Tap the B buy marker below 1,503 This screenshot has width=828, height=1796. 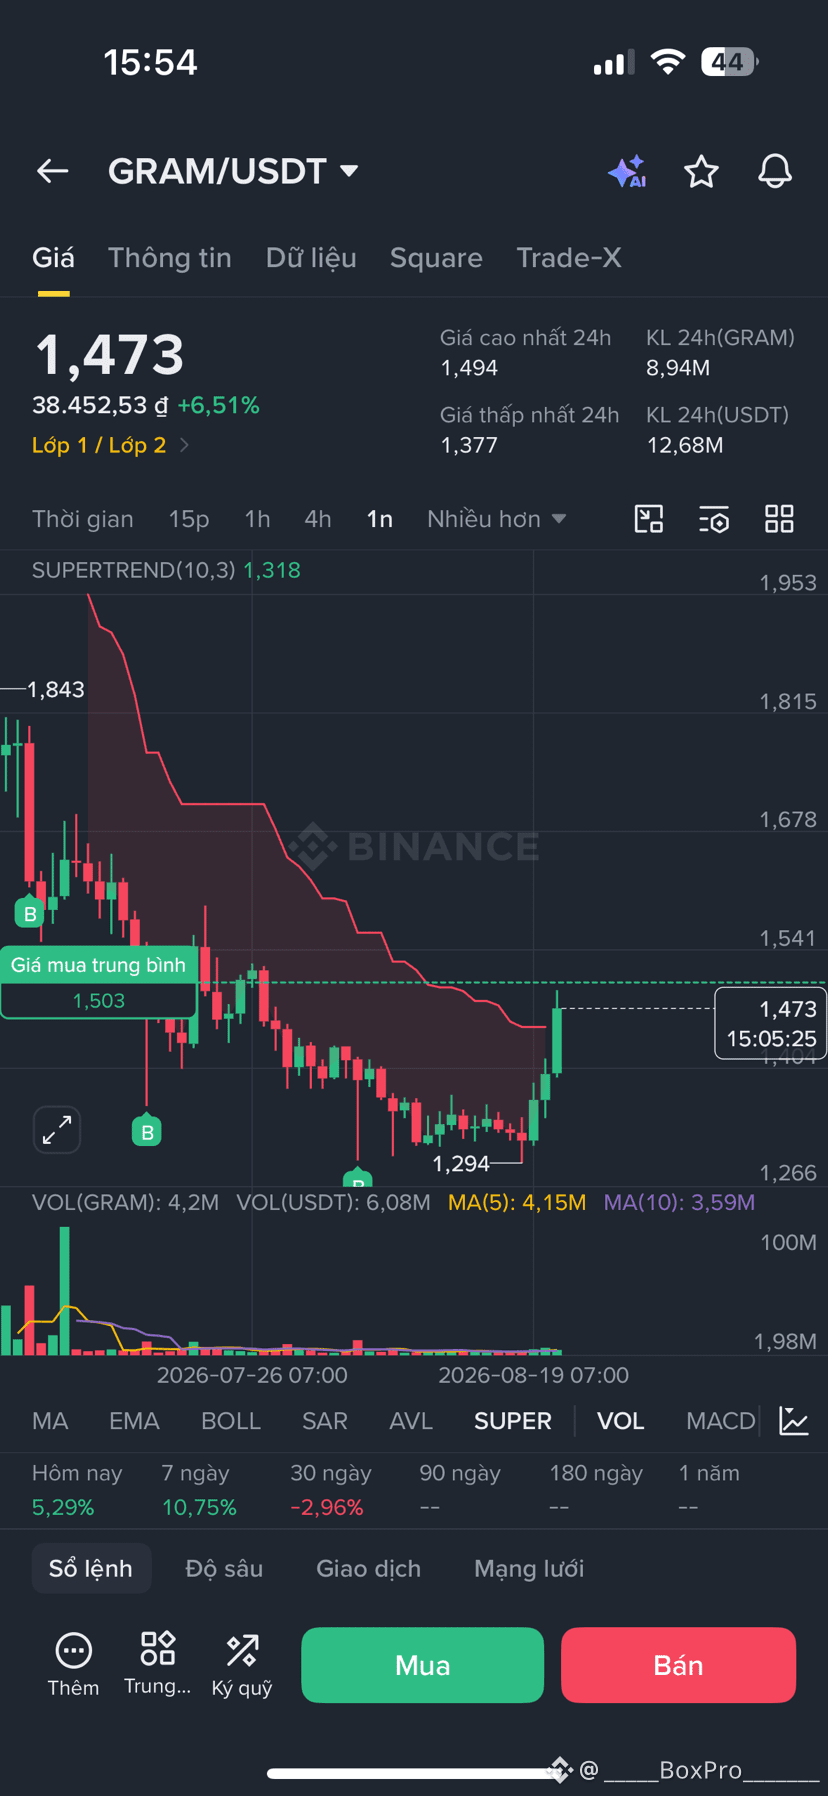tap(147, 1131)
